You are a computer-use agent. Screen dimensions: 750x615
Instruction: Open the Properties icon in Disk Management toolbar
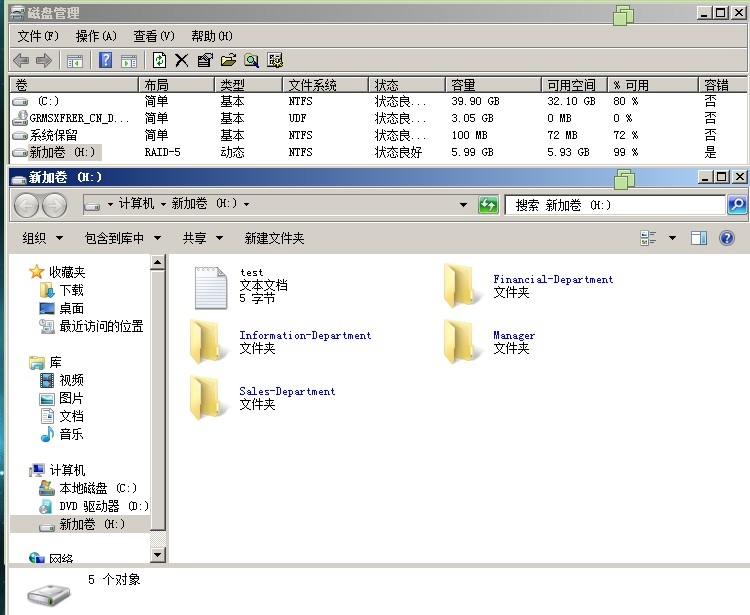tap(205, 60)
